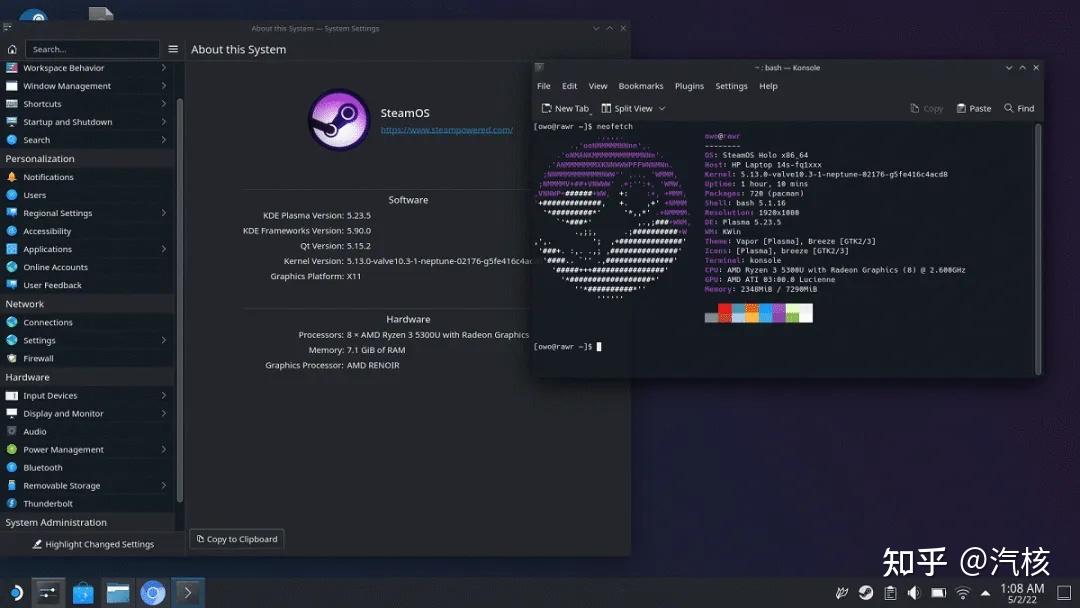This screenshot has height=608, width=1080.
Task: Click Find in the Konsole toolbar
Action: point(1019,108)
